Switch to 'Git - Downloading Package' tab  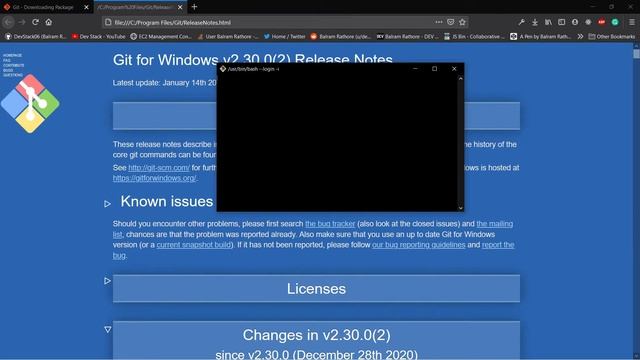tap(46, 7)
